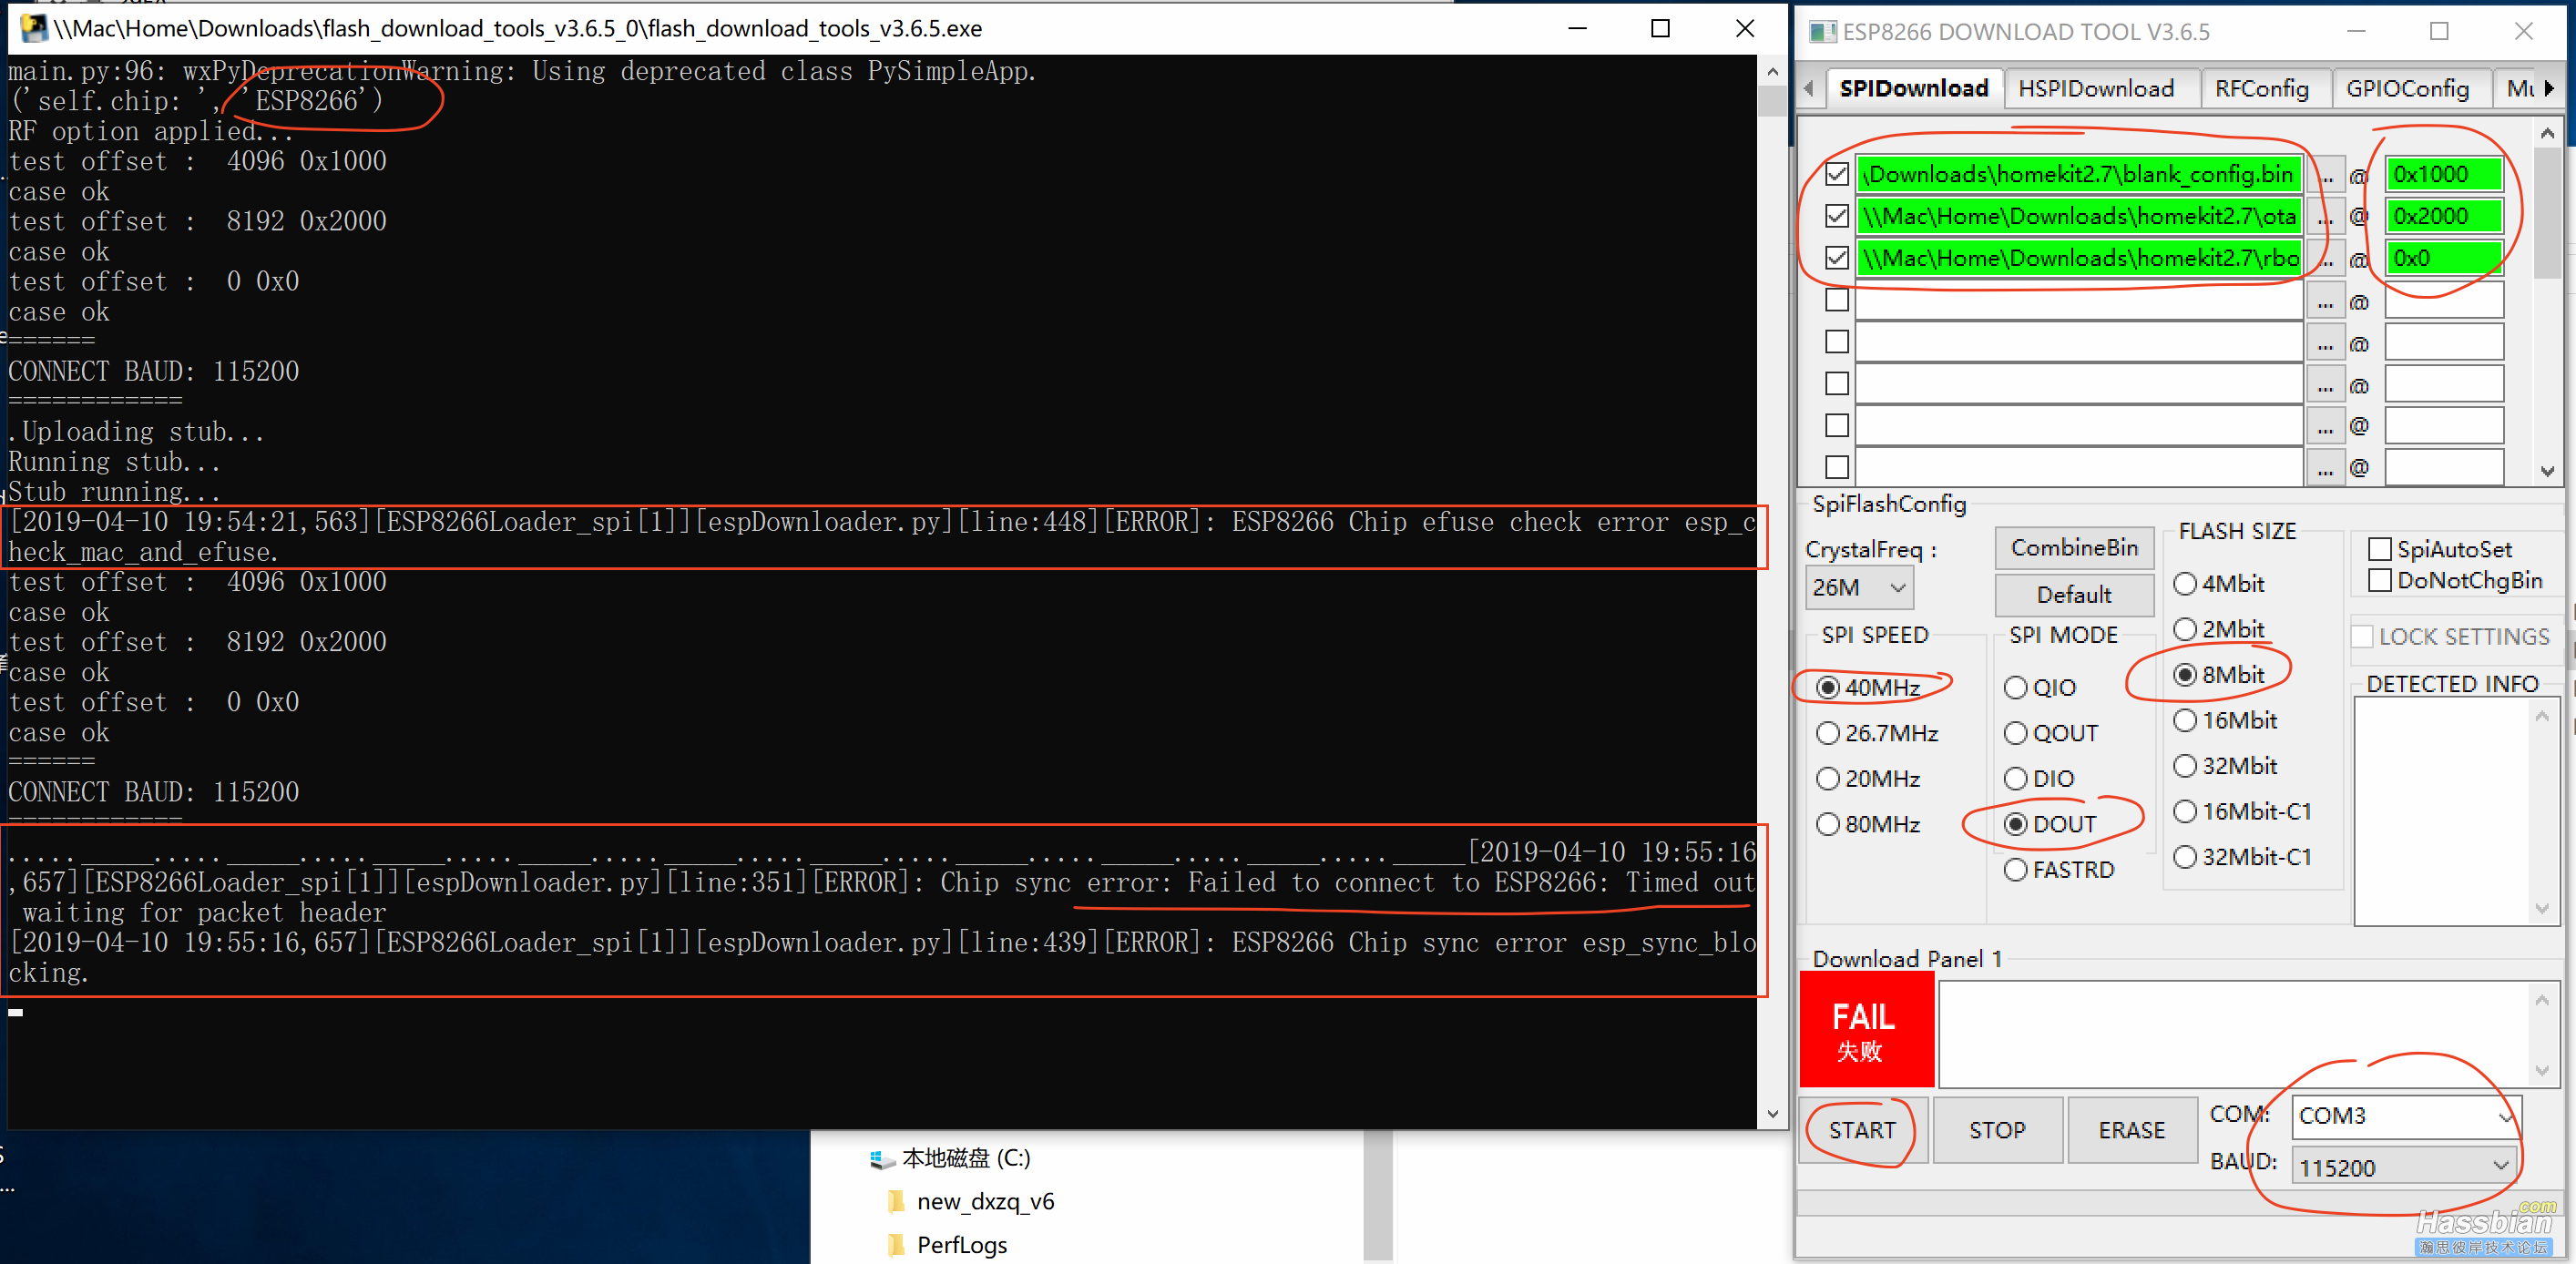Select DIO SPI mode
2576x1264 pixels.
coord(2039,778)
